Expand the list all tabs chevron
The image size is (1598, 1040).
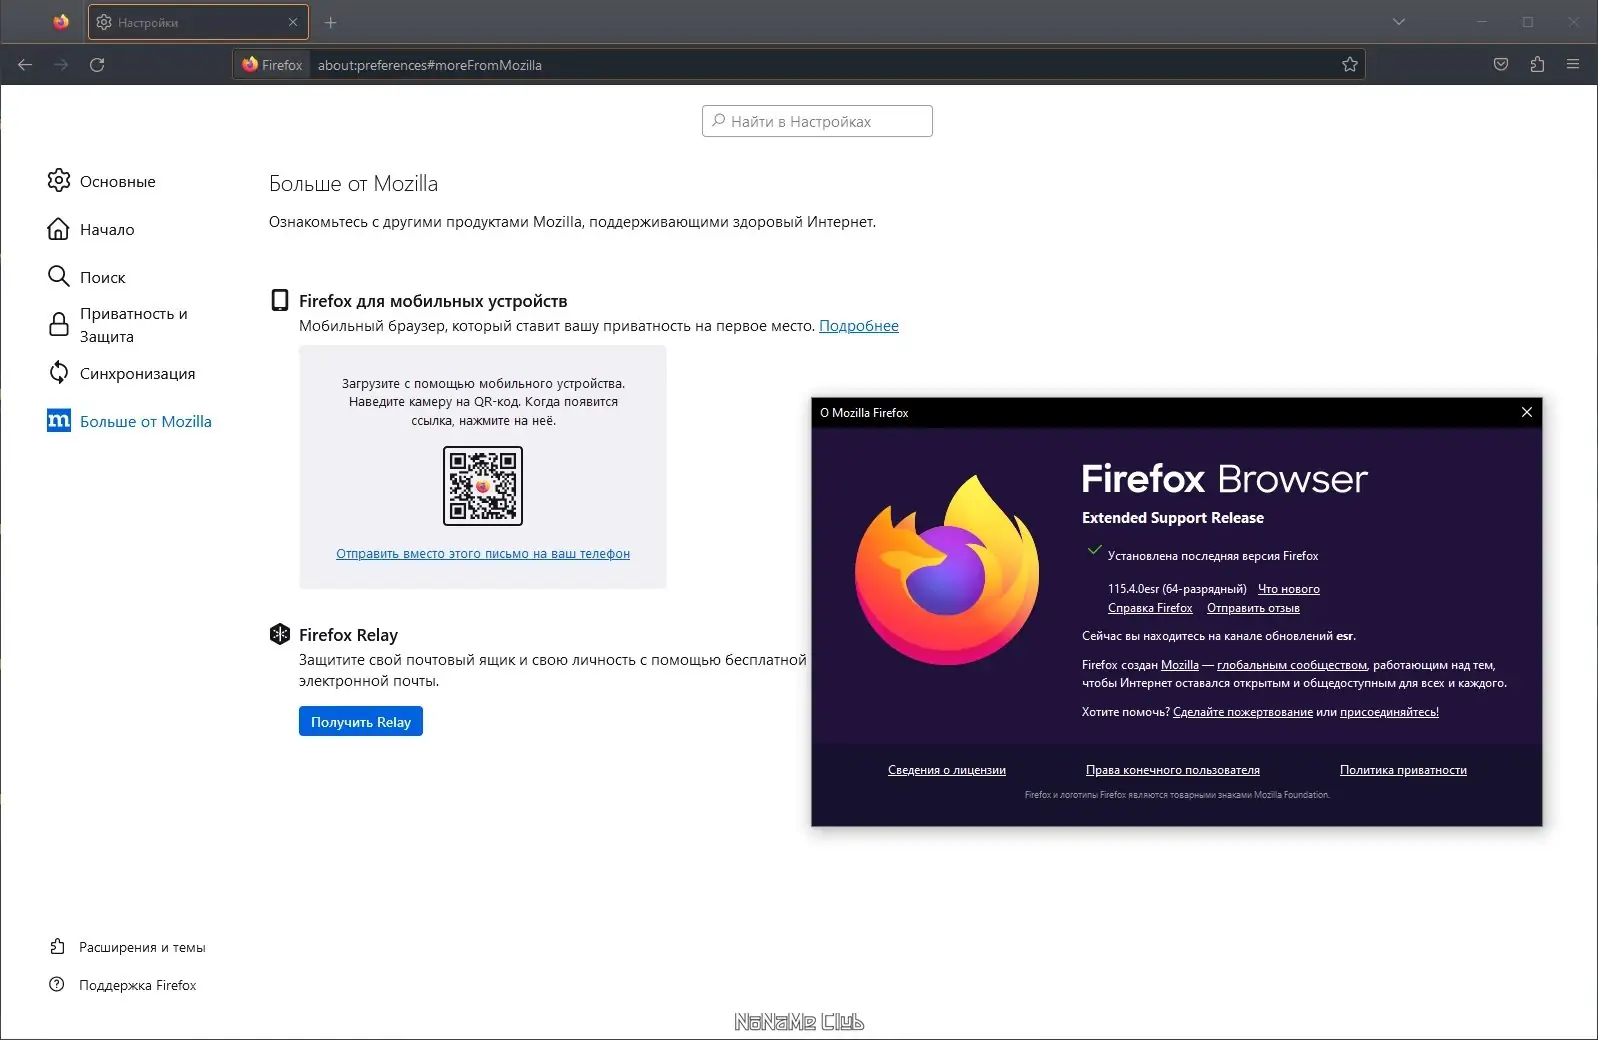tap(1399, 22)
